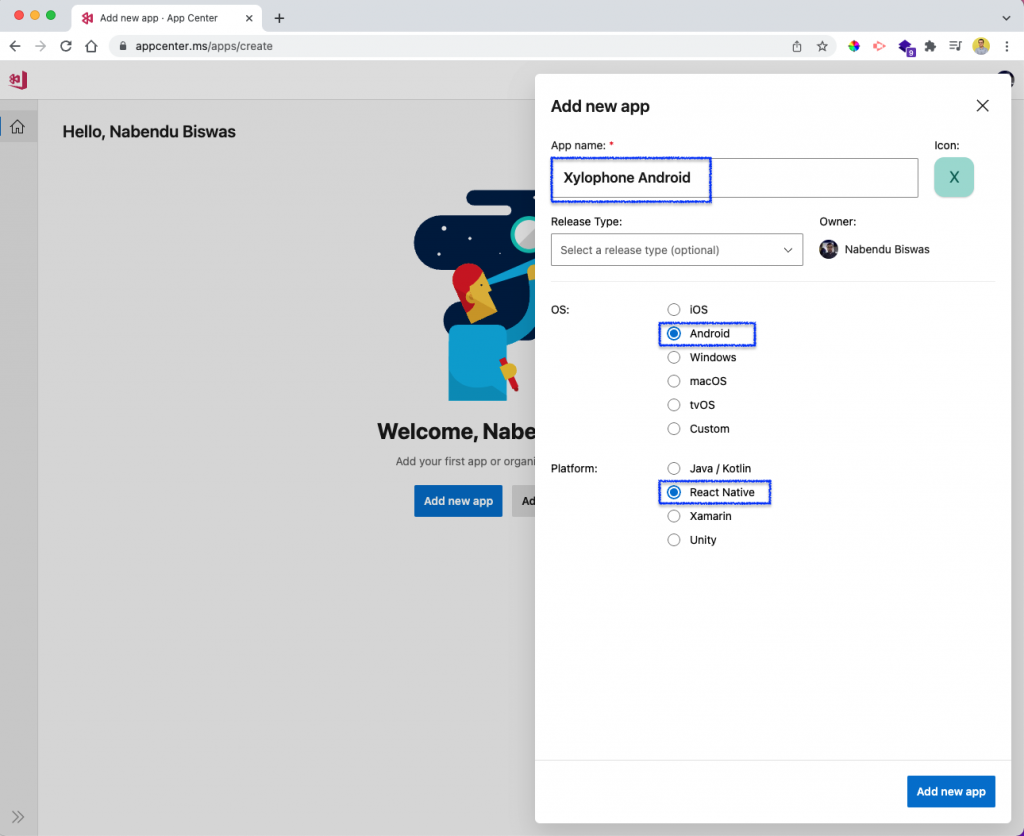Open Home in the sidebar

(18, 127)
